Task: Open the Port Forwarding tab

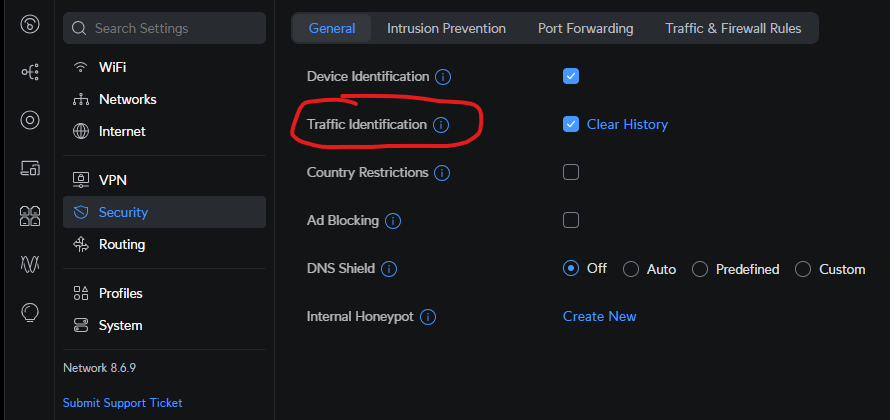Action: click(x=585, y=28)
